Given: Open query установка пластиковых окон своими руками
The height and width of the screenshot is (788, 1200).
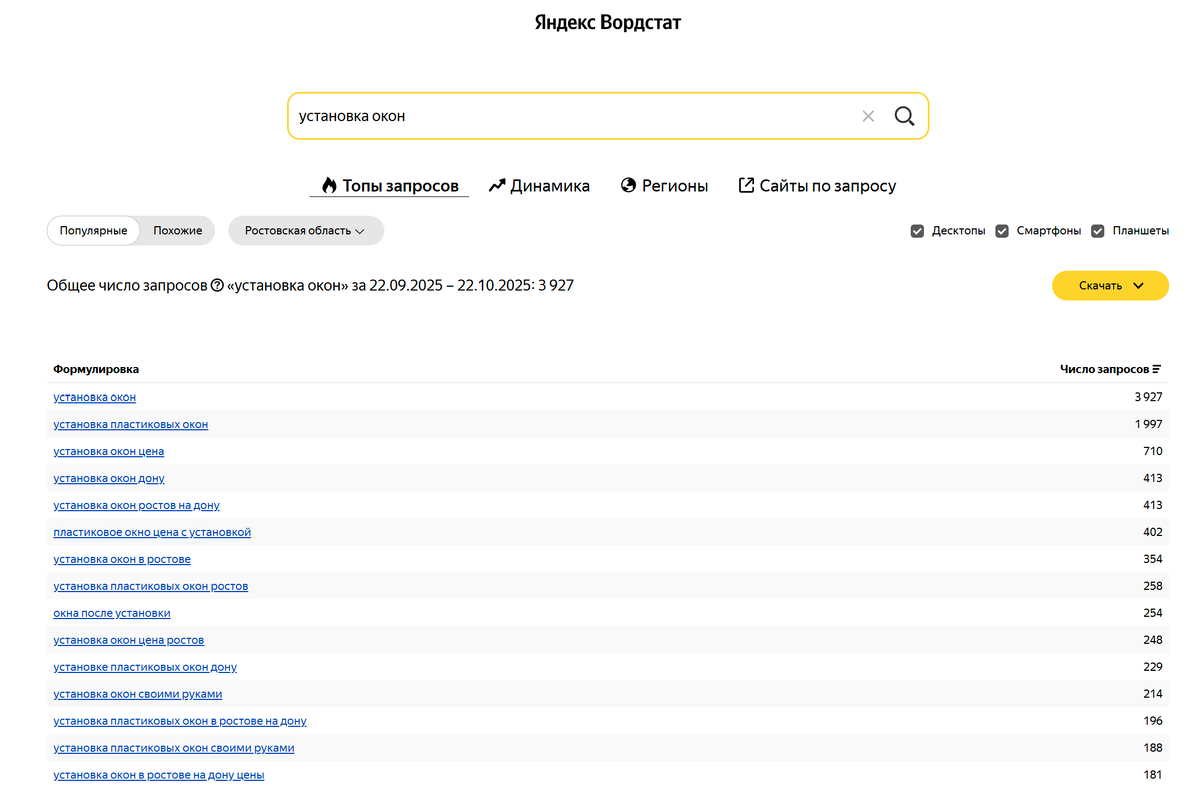Looking at the screenshot, I should point(174,748).
